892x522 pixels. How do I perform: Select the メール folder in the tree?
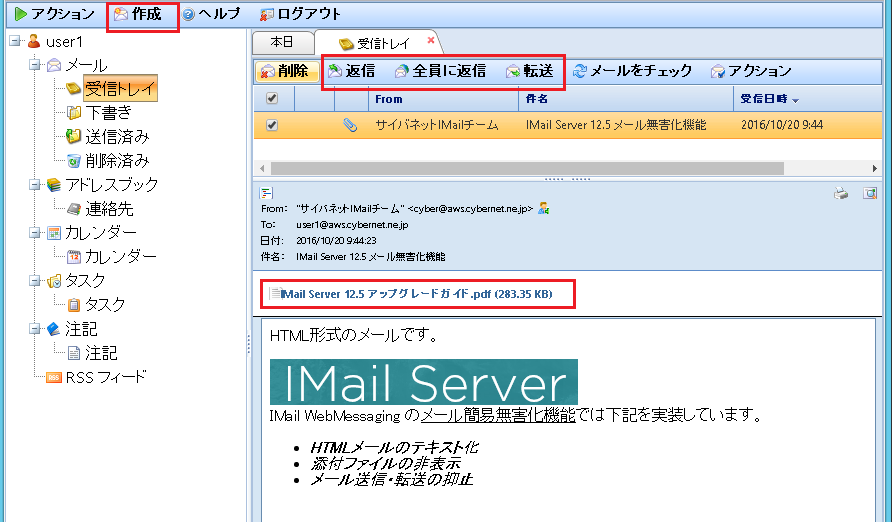click(86, 65)
